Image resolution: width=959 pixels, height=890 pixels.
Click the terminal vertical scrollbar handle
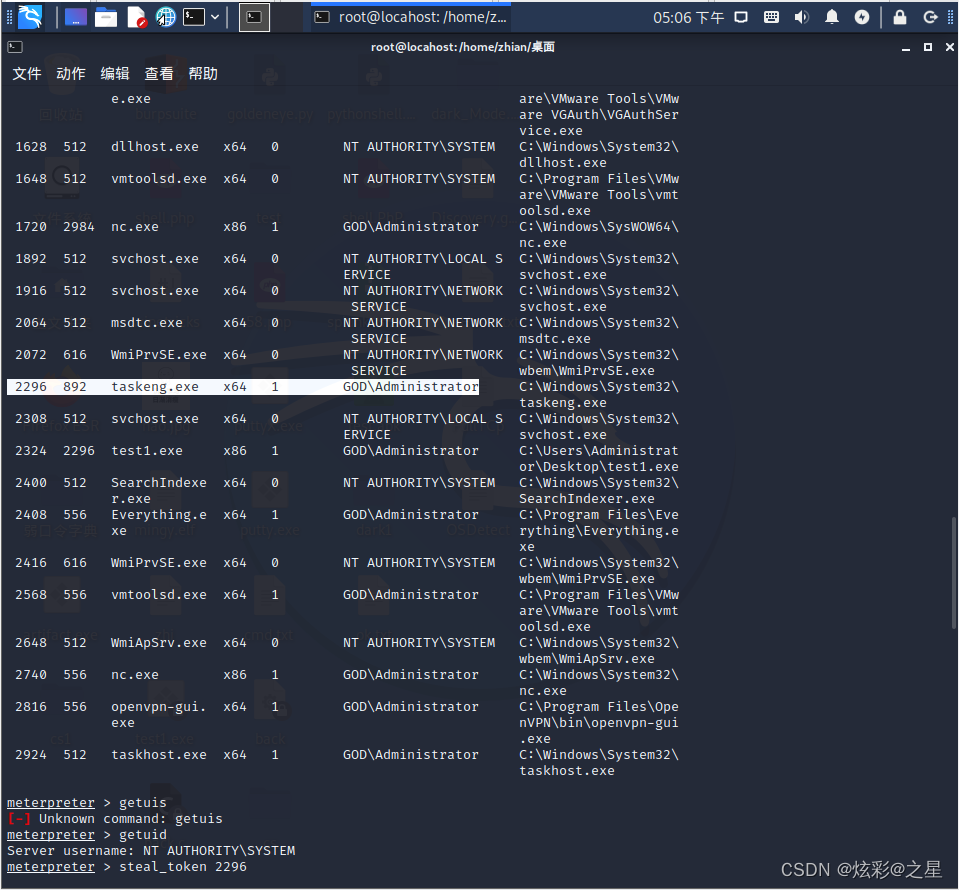coord(953,573)
